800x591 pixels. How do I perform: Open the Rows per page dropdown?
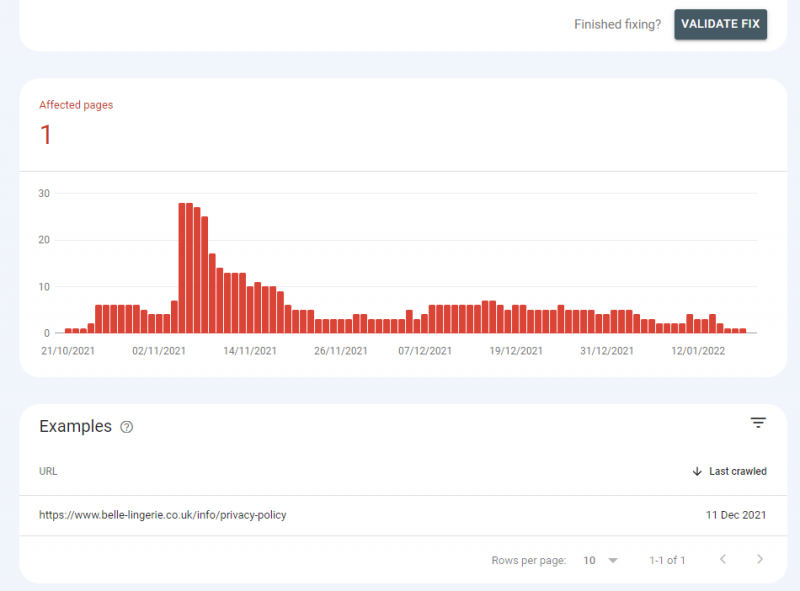(x=601, y=560)
